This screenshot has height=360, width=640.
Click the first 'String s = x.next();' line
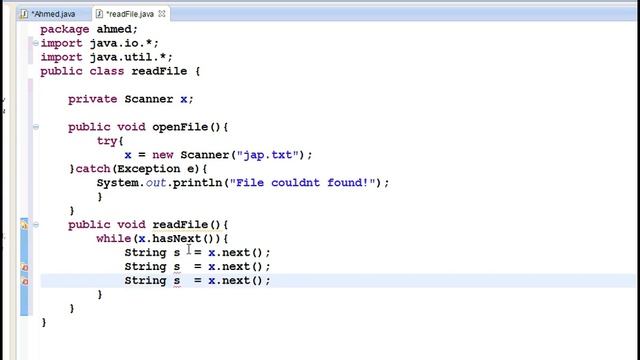coord(197,253)
